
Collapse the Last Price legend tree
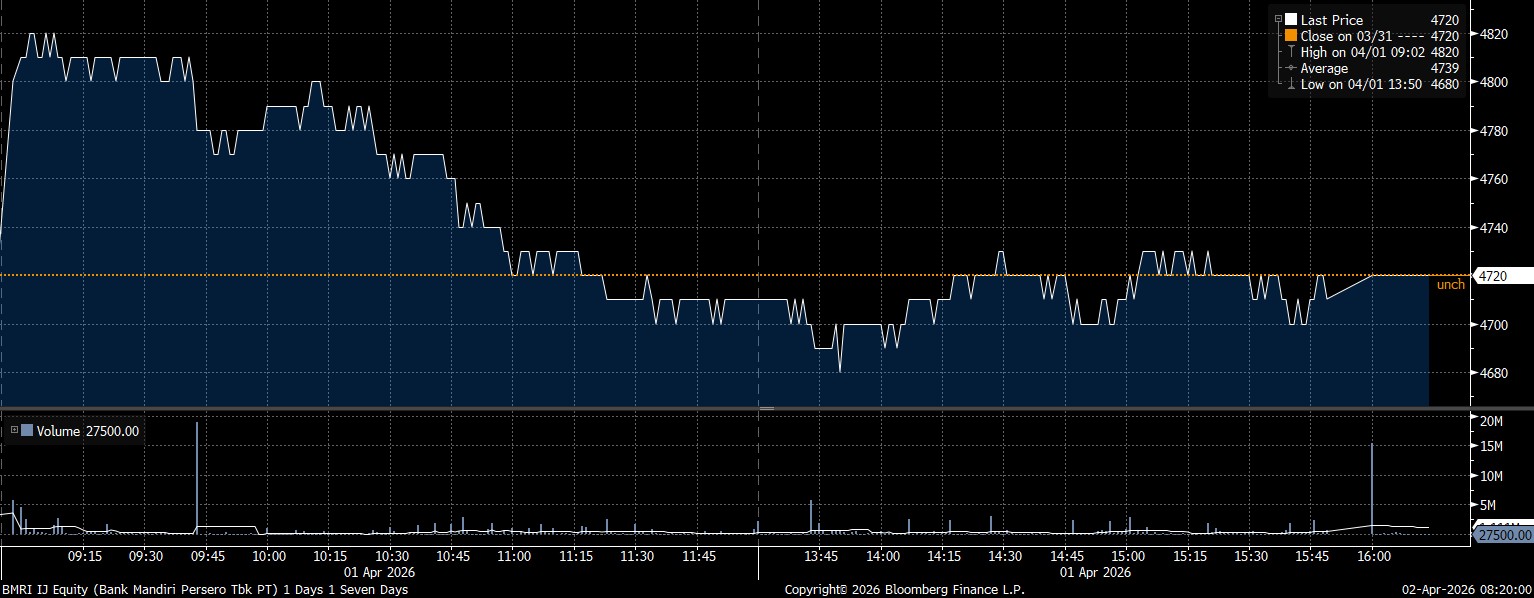pos(1279,19)
